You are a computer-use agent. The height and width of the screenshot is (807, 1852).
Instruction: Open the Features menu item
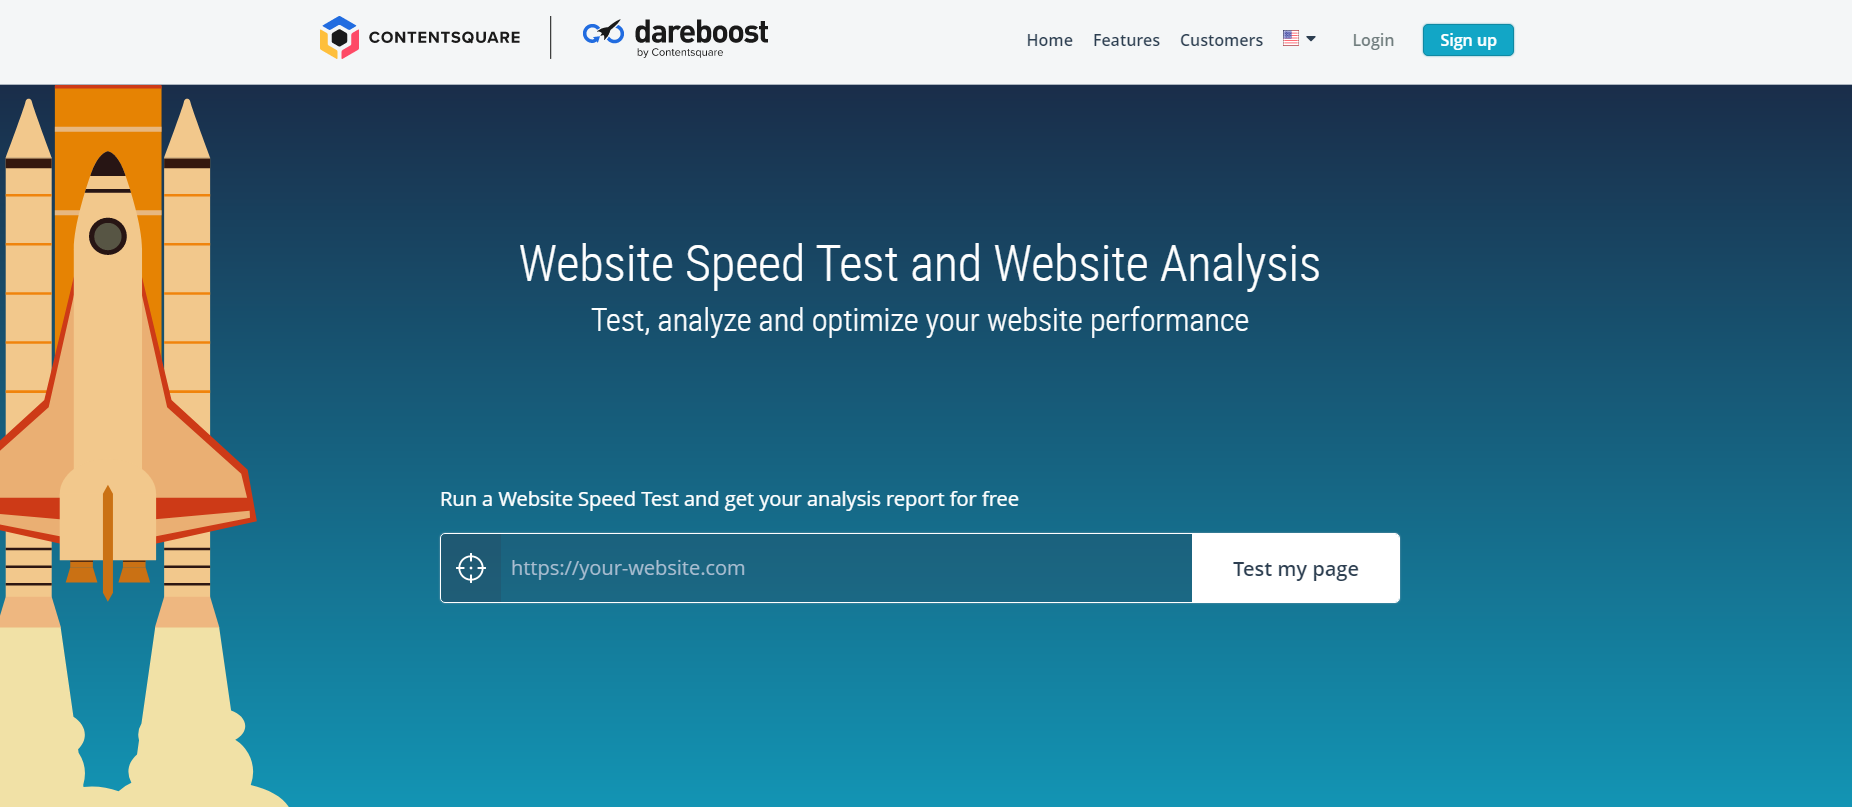coord(1126,40)
